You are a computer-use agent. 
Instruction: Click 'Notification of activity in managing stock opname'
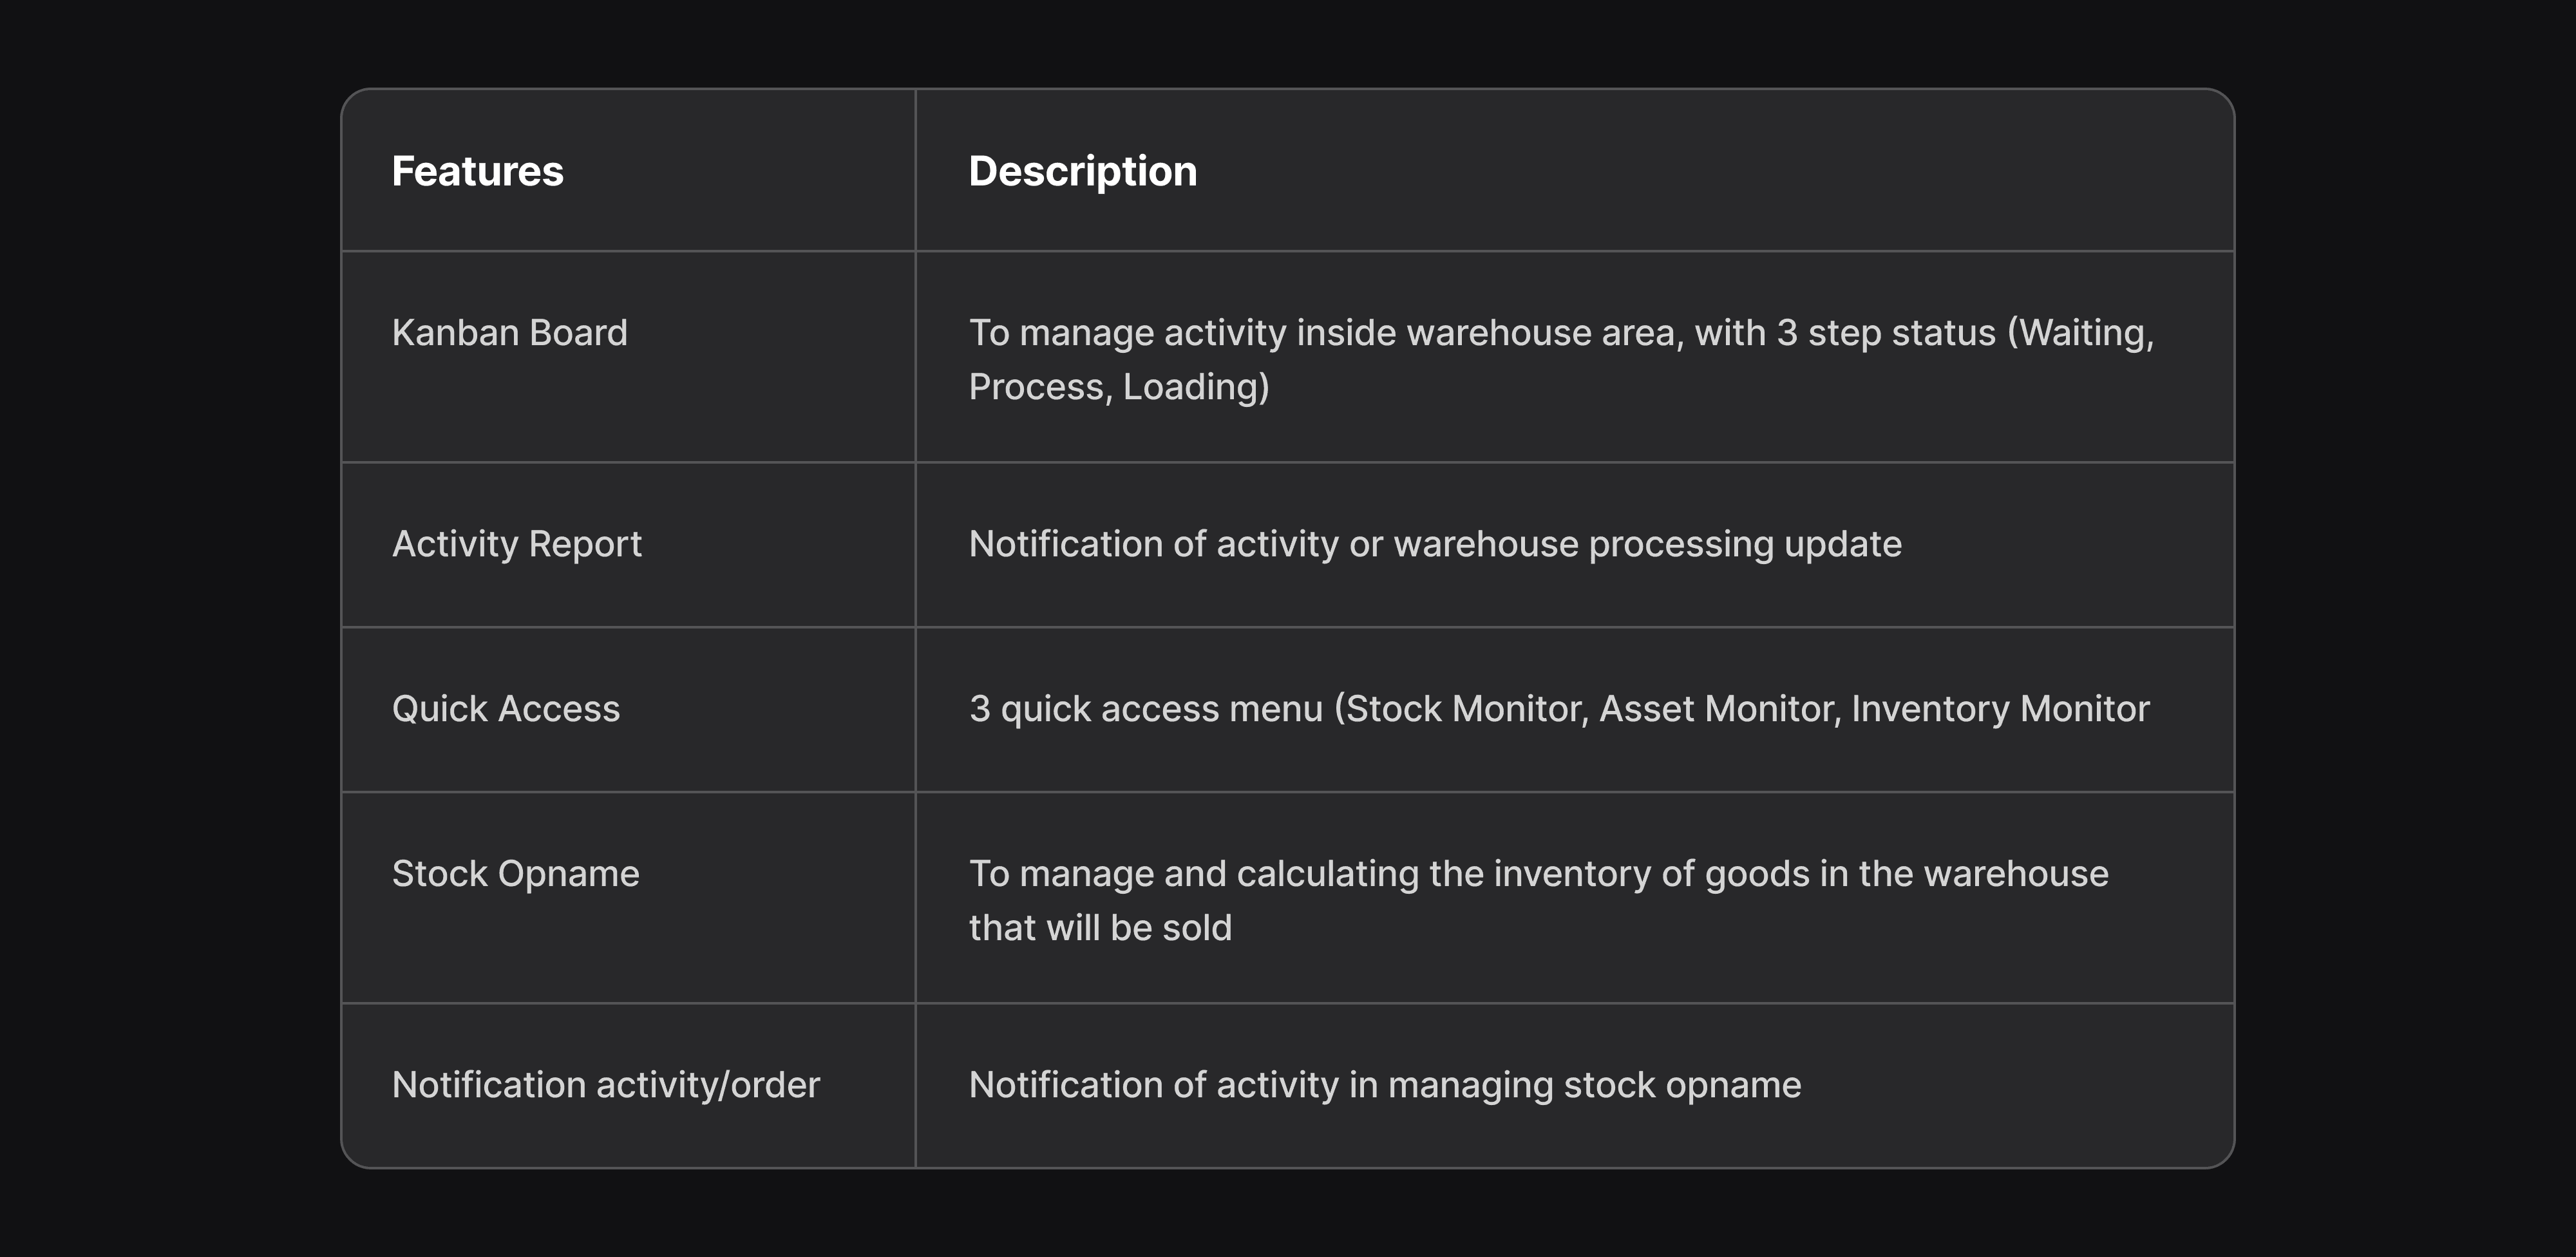1384,1084
